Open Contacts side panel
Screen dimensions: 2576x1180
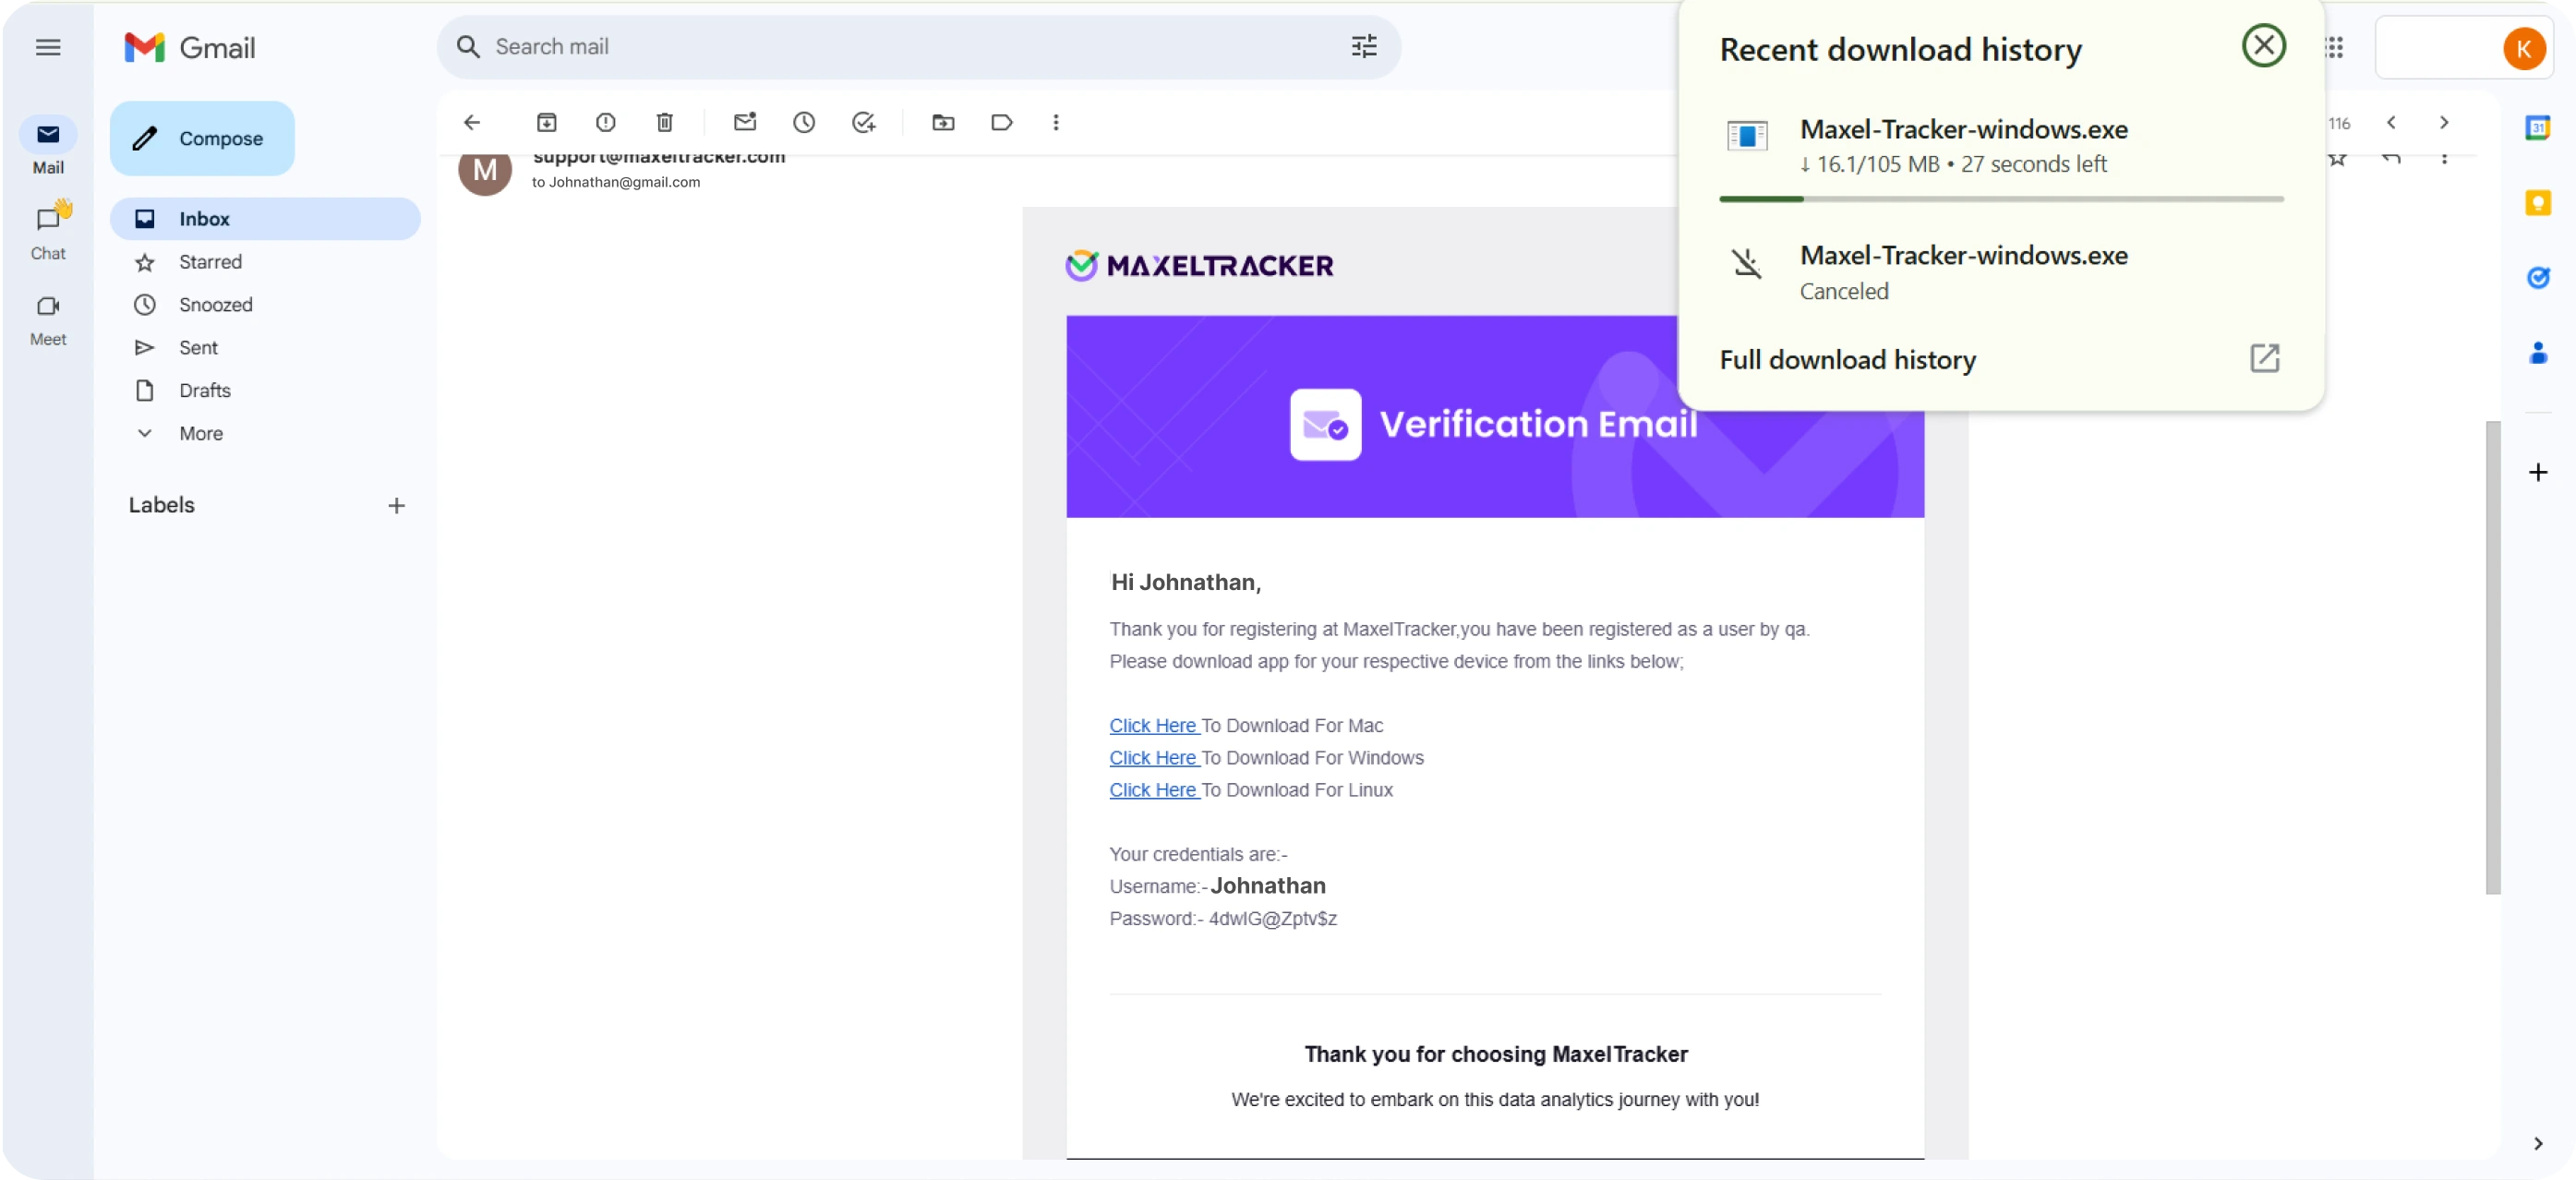[2537, 352]
